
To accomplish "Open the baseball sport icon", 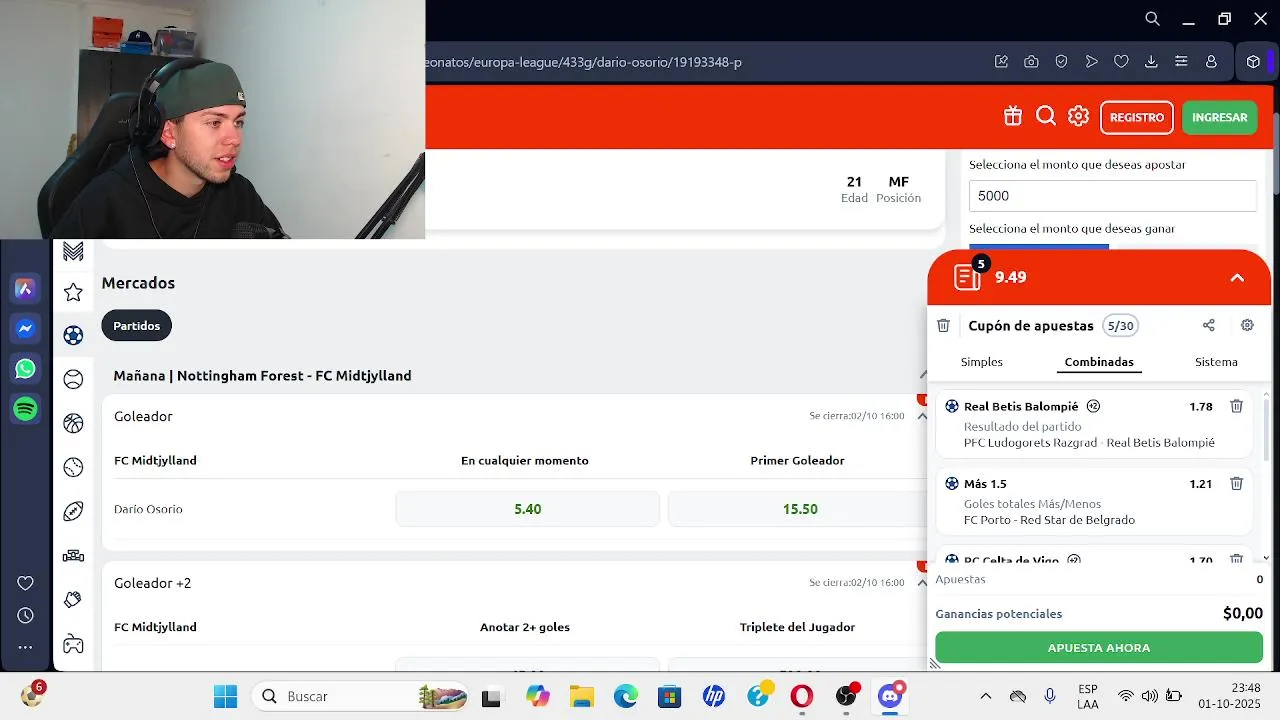I will (x=73, y=467).
